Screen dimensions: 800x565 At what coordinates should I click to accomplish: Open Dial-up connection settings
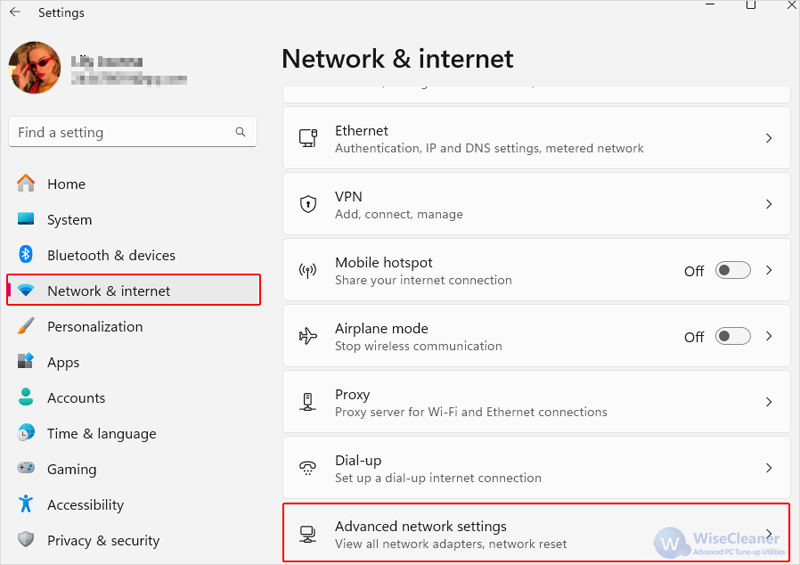point(536,468)
